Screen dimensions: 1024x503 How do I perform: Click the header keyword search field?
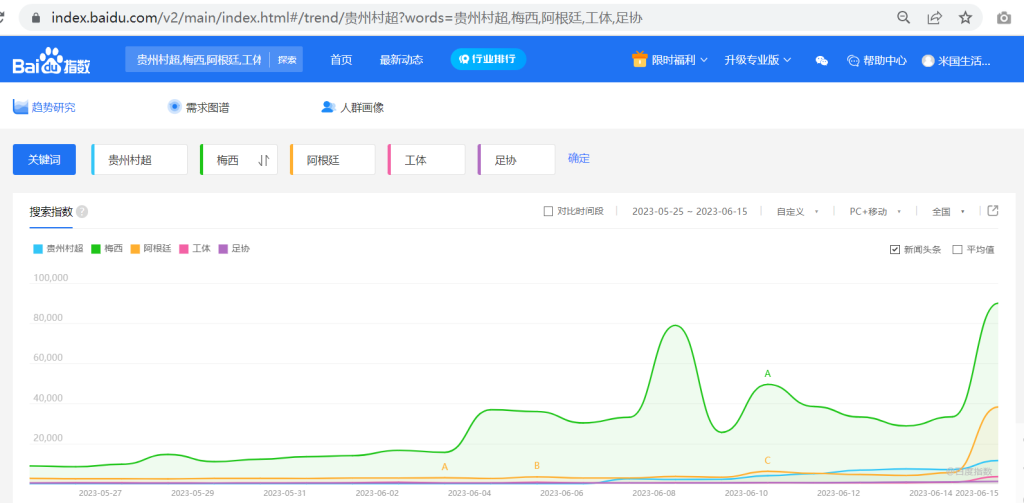pyautogui.click(x=199, y=59)
